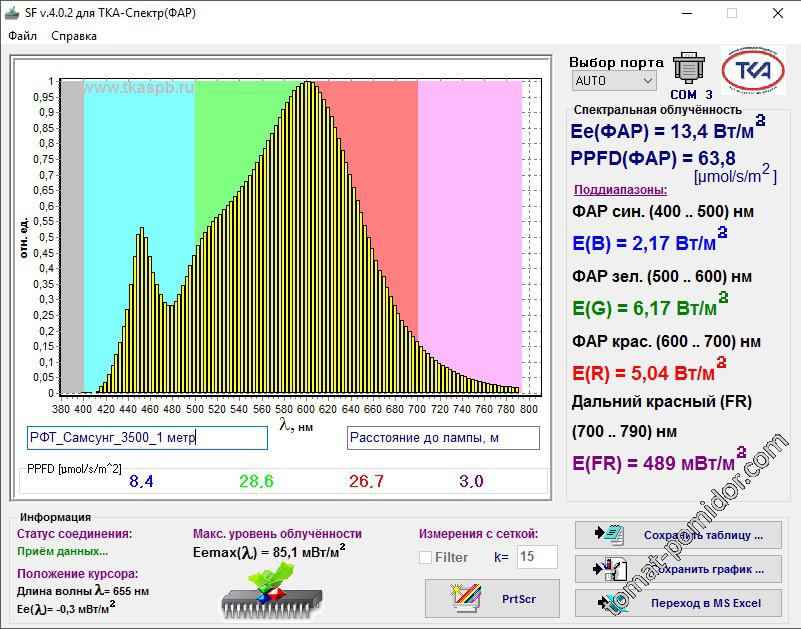Maximize the application window
Image resolution: width=801 pixels, height=629 pixels.
tap(731, 13)
